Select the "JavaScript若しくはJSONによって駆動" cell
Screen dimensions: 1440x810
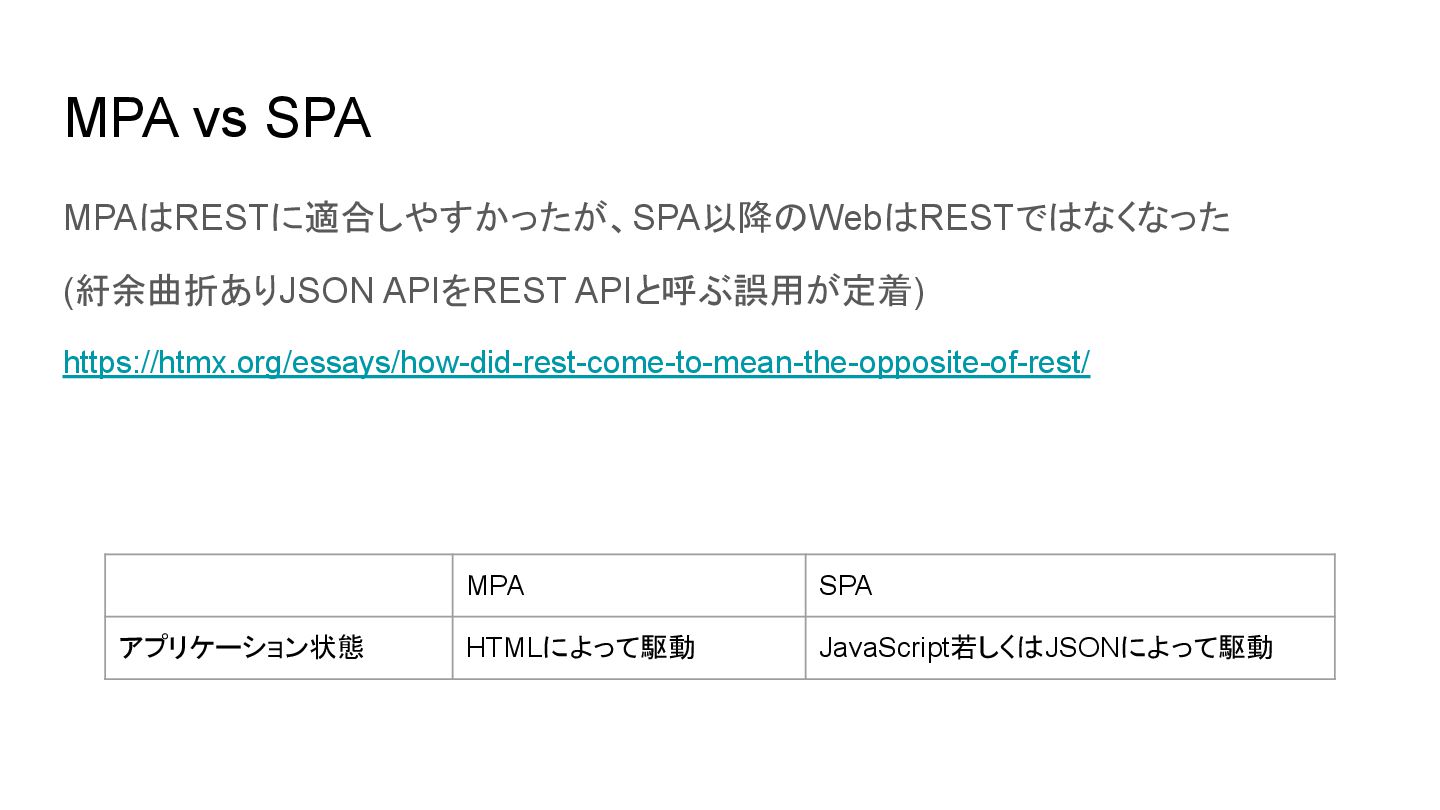[x=1069, y=648]
